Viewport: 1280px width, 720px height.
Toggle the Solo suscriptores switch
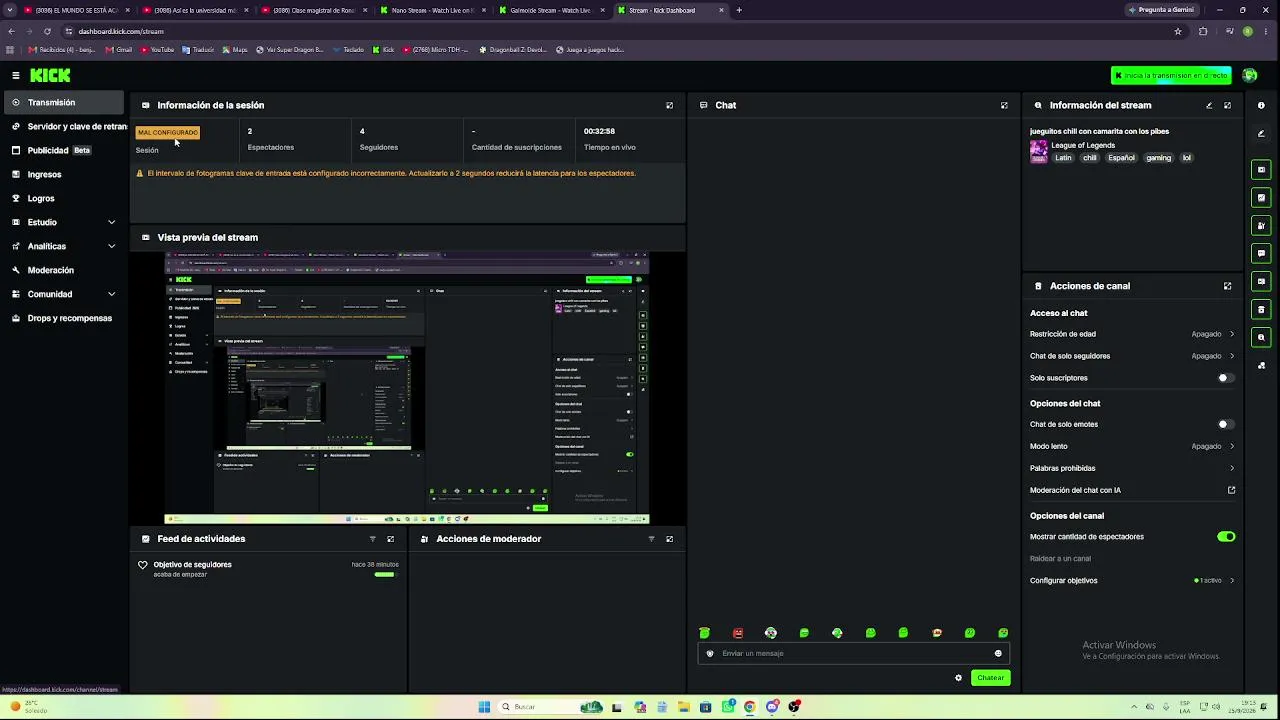pos(1226,378)
